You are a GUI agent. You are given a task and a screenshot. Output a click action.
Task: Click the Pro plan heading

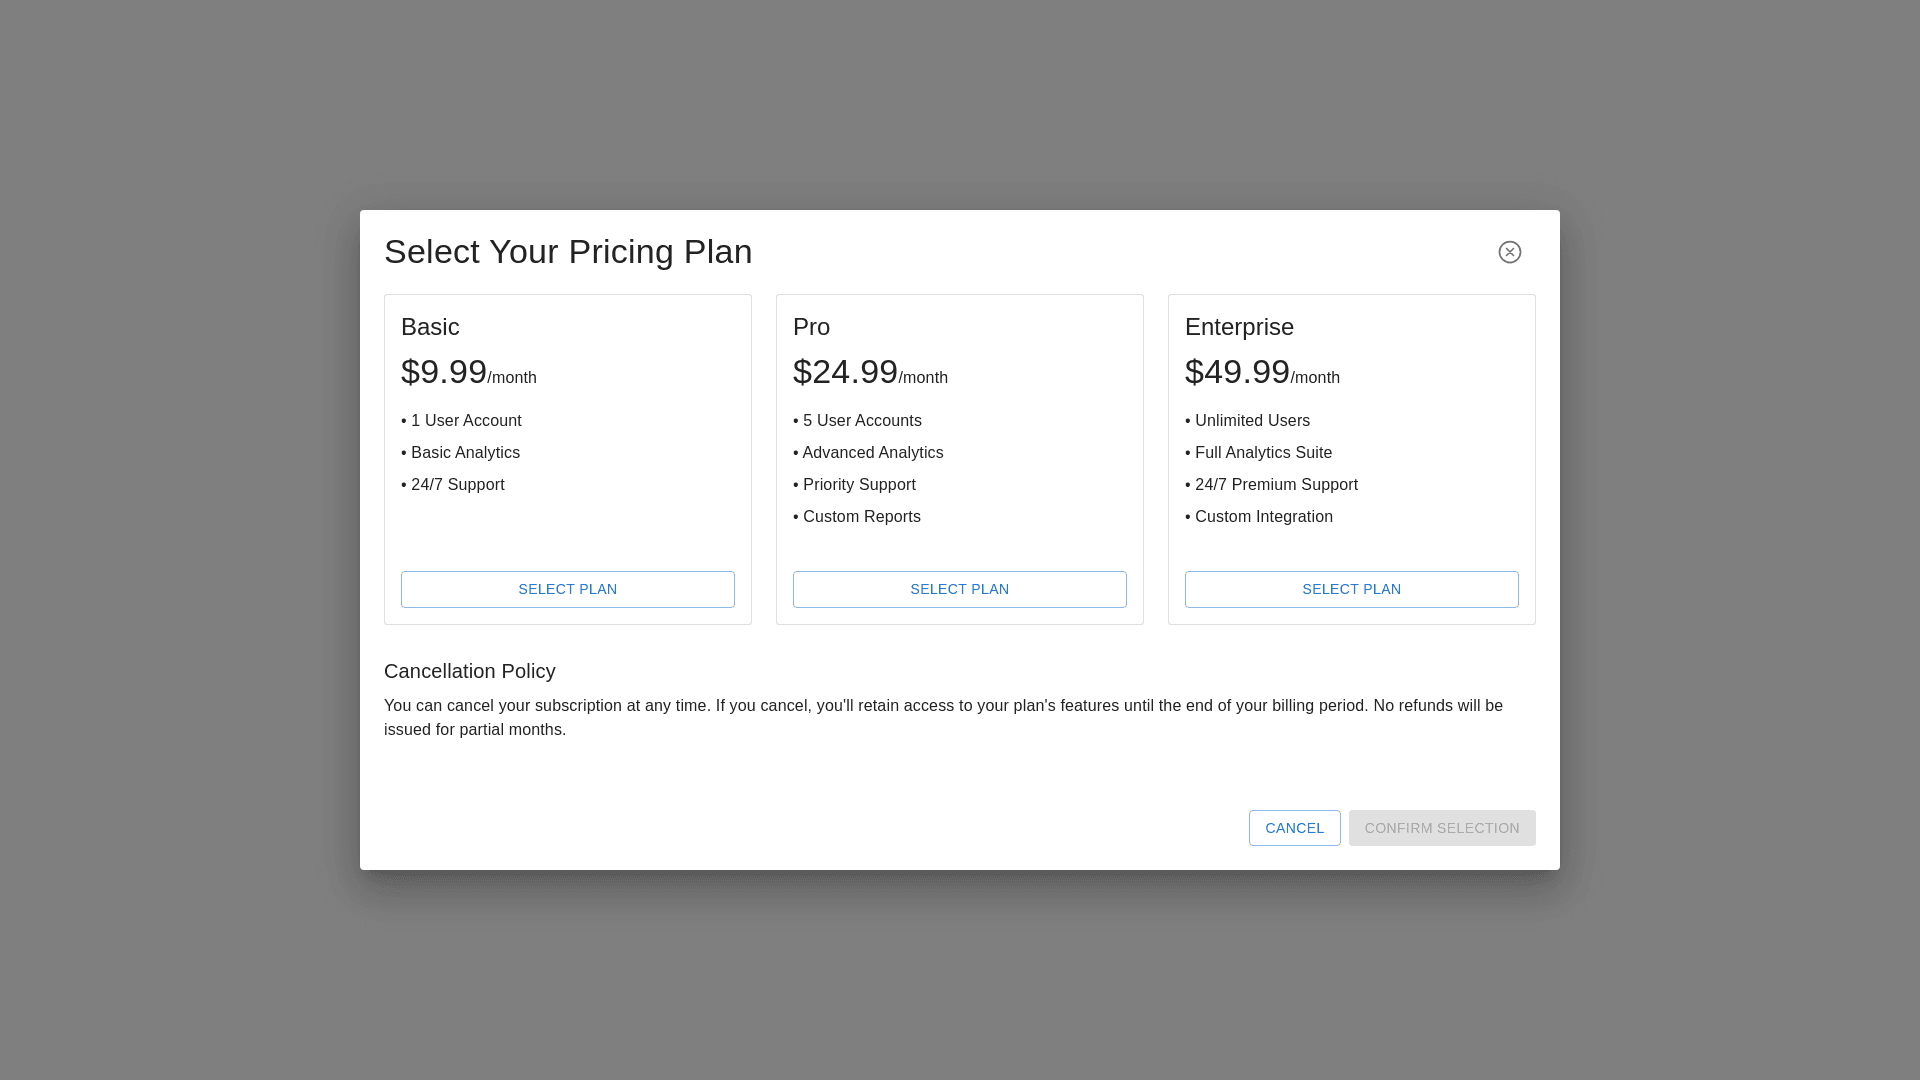pyautogui.click(x=811, y=327)
